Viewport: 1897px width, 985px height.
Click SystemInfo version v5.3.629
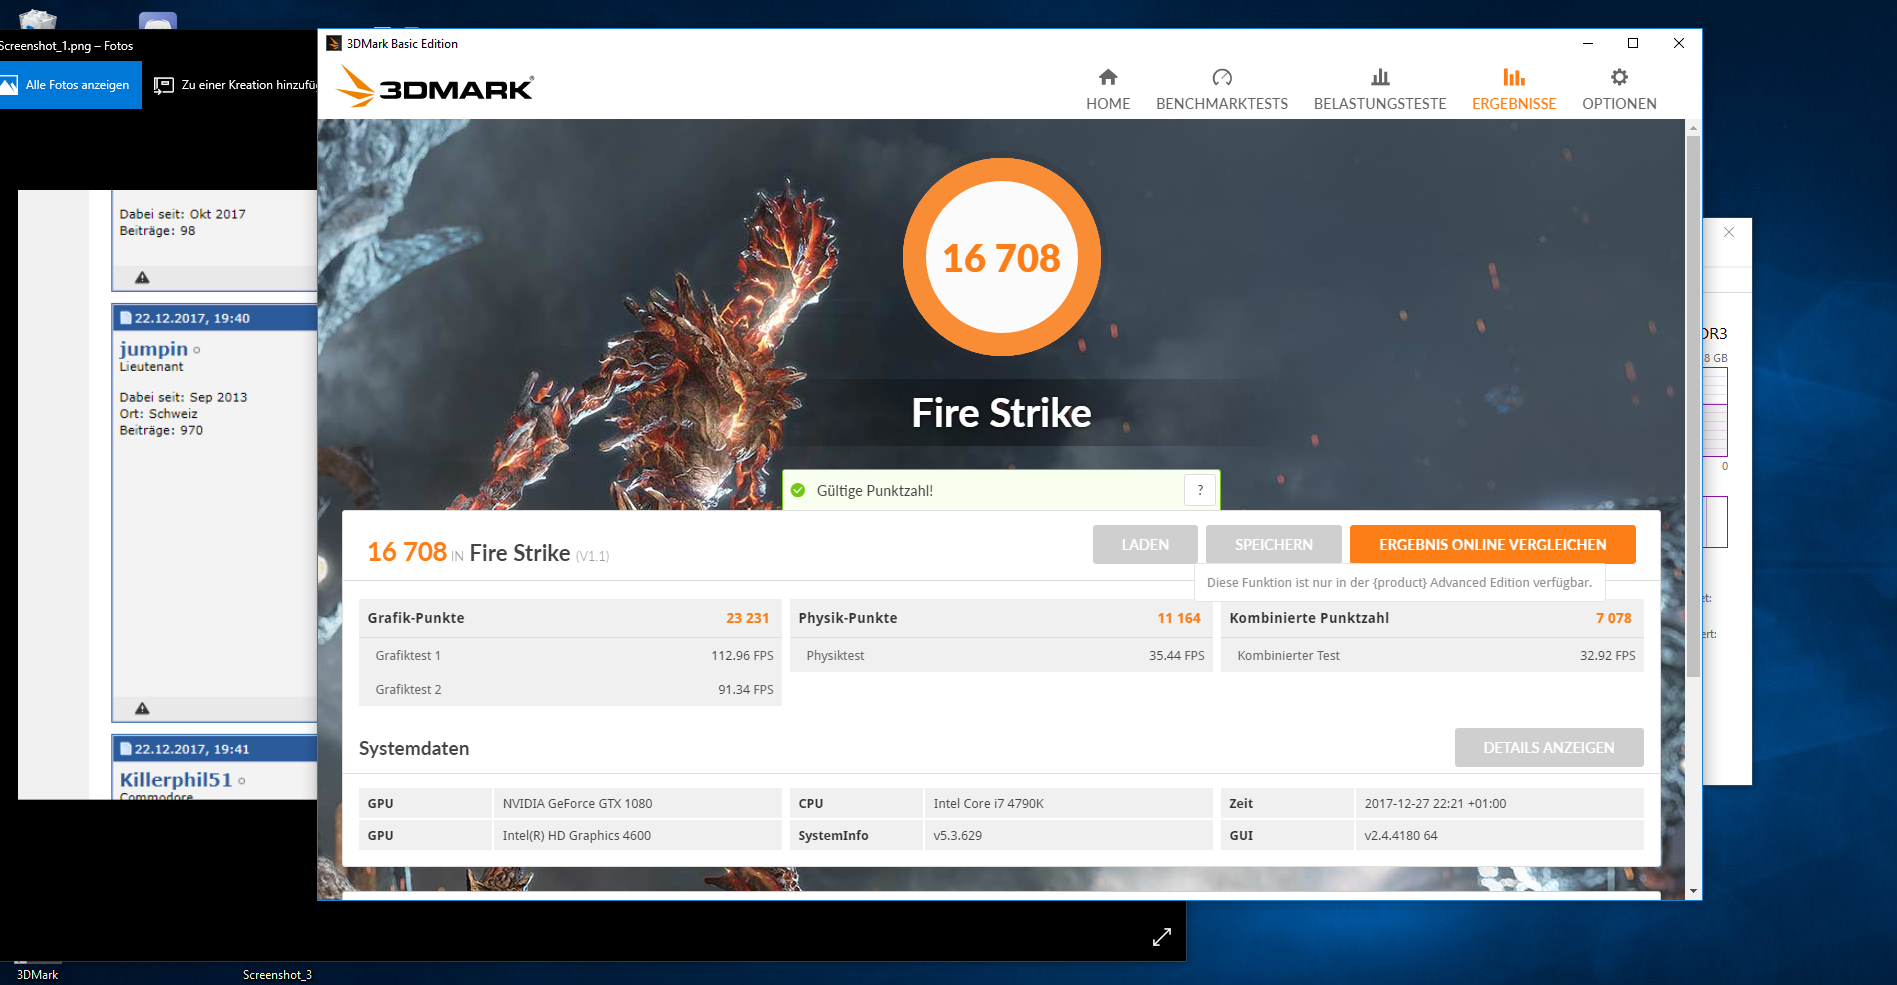[957, 835]
